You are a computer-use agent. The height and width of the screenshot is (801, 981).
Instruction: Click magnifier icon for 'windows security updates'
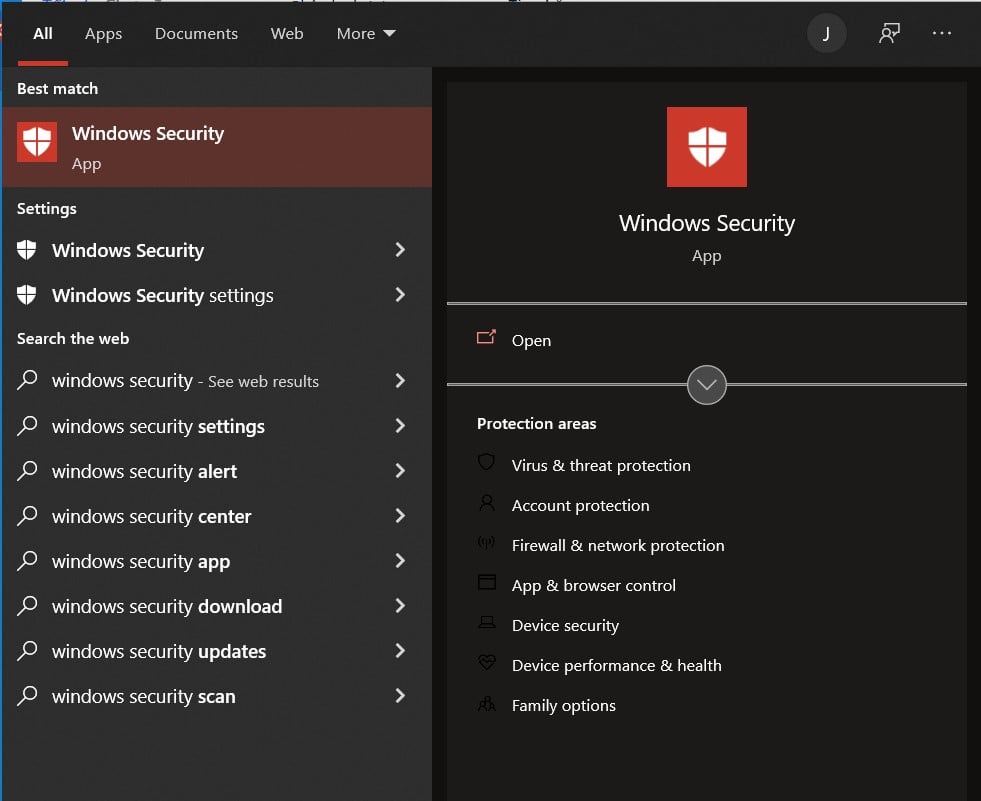pos(27,651)
